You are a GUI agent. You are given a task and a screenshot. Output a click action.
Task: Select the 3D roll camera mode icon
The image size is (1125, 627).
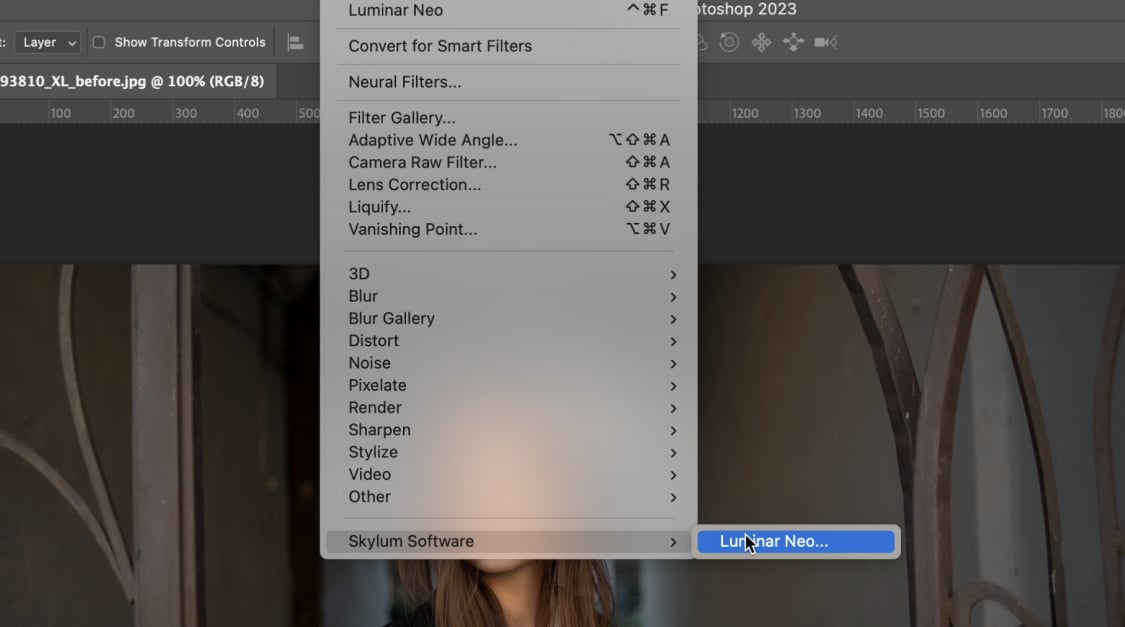[729, 42]
